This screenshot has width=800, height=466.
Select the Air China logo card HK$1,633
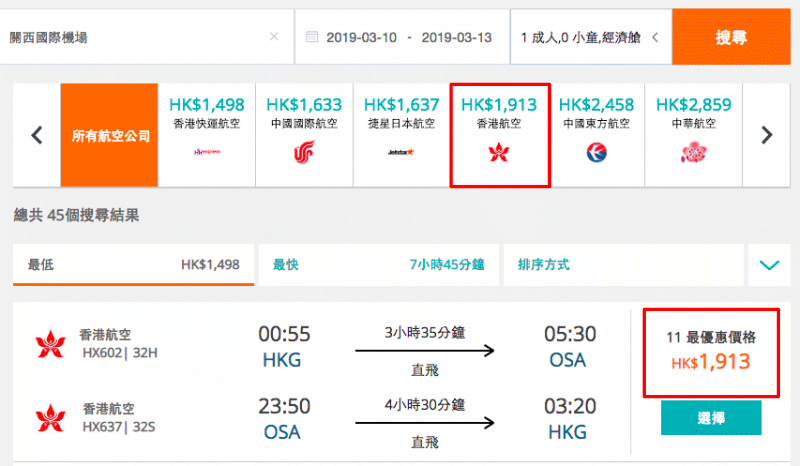coord(304,135)
